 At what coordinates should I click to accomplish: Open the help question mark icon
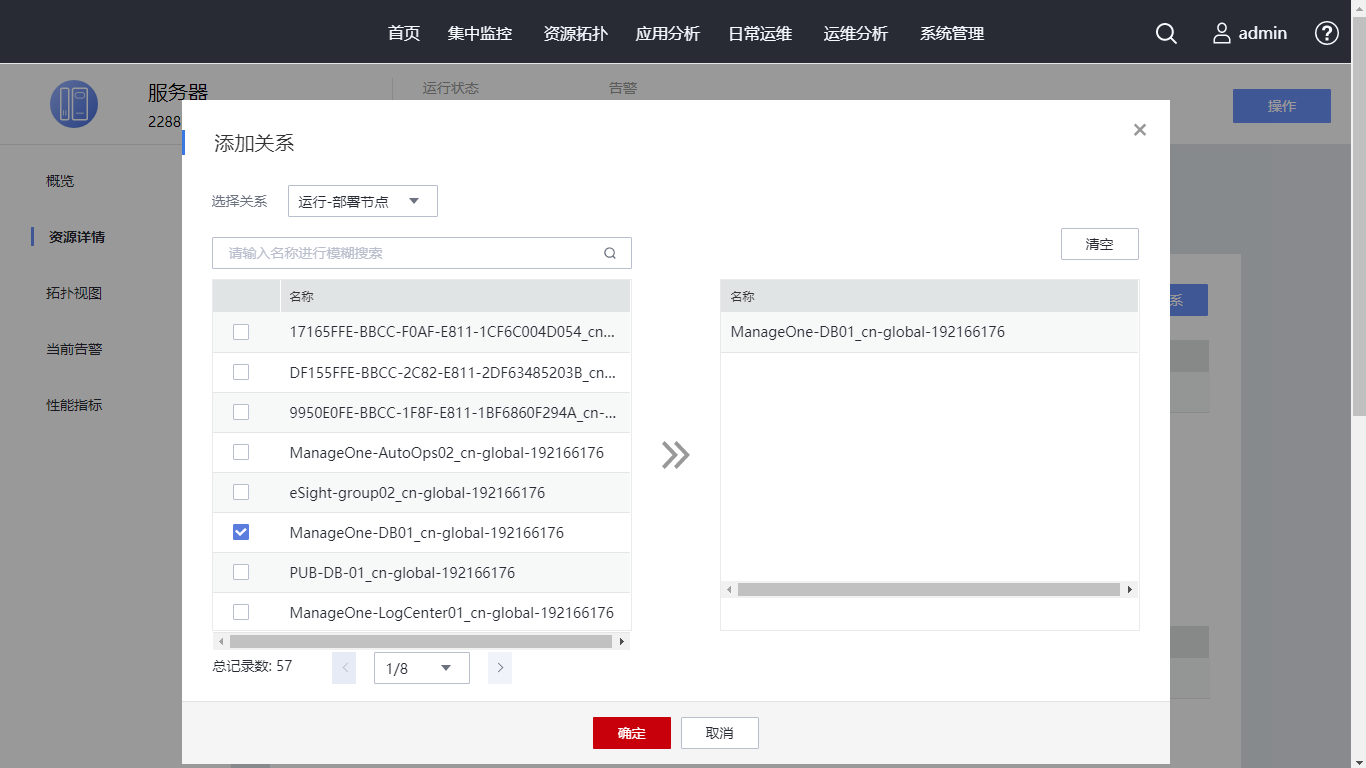click(x=1326, y=33)
